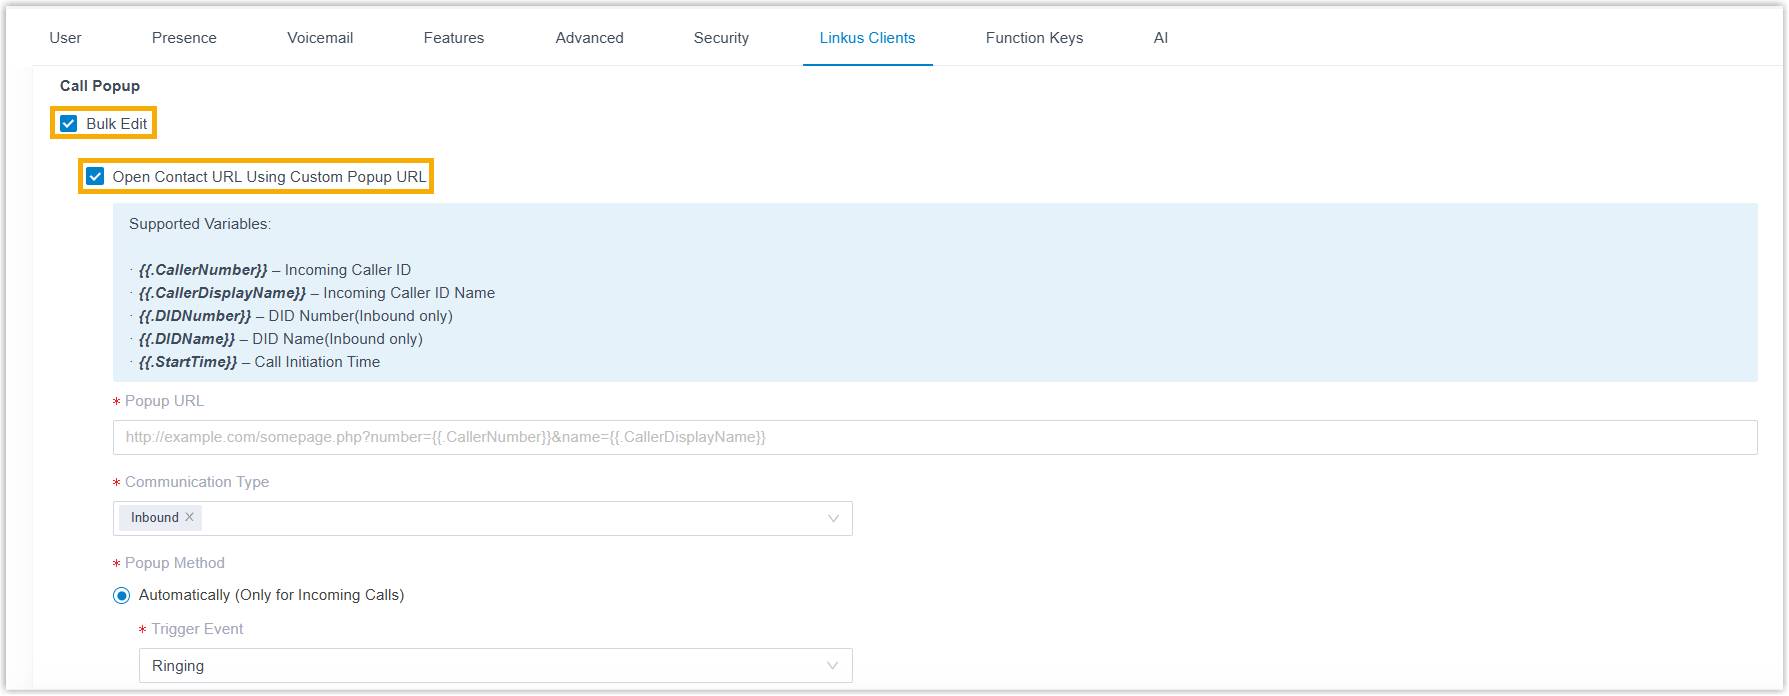The width and height of the screenshot is (1789, 696).
Task: Remove the Inbound tag with its x icon
Action: (190, 518)
